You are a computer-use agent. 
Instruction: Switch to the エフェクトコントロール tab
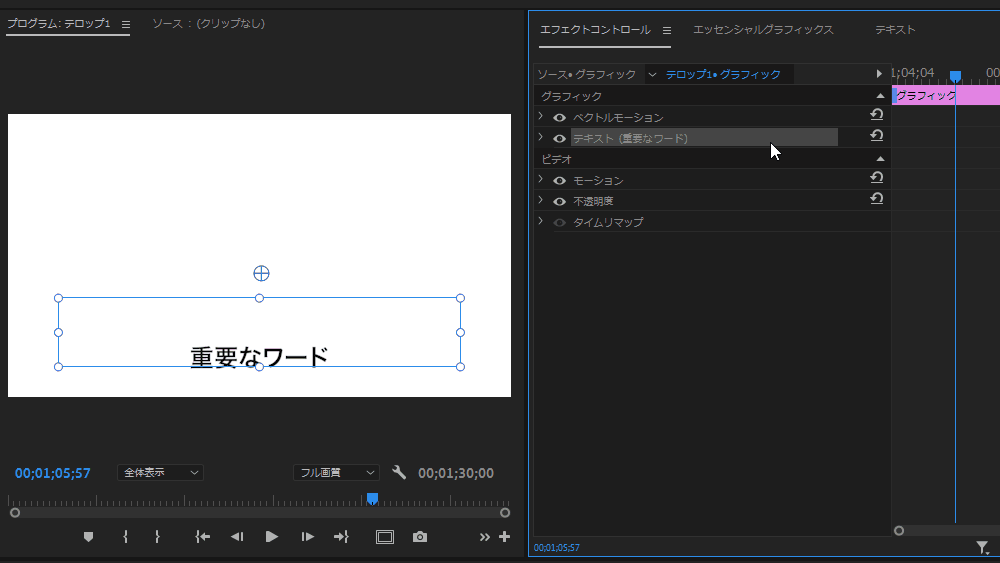pyautogui.click(x=595, y=30)
